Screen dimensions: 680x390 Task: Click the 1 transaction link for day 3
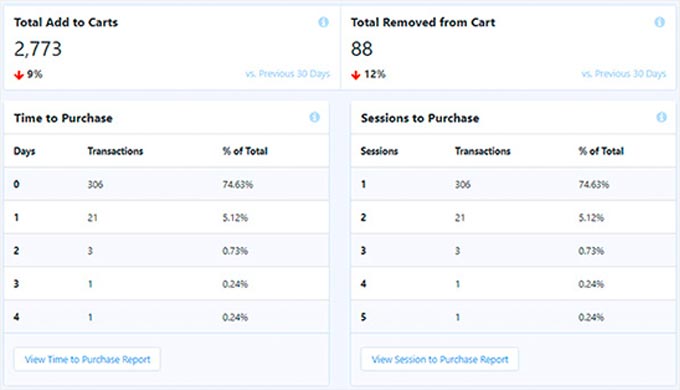[90, 284]
